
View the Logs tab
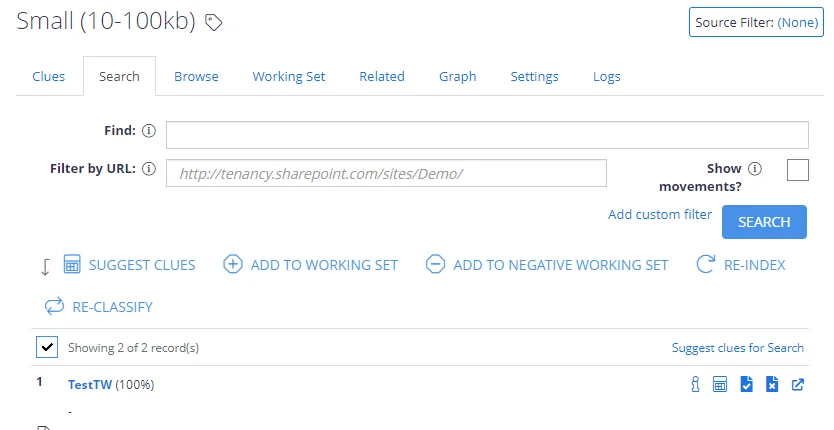tap(607, 77)
